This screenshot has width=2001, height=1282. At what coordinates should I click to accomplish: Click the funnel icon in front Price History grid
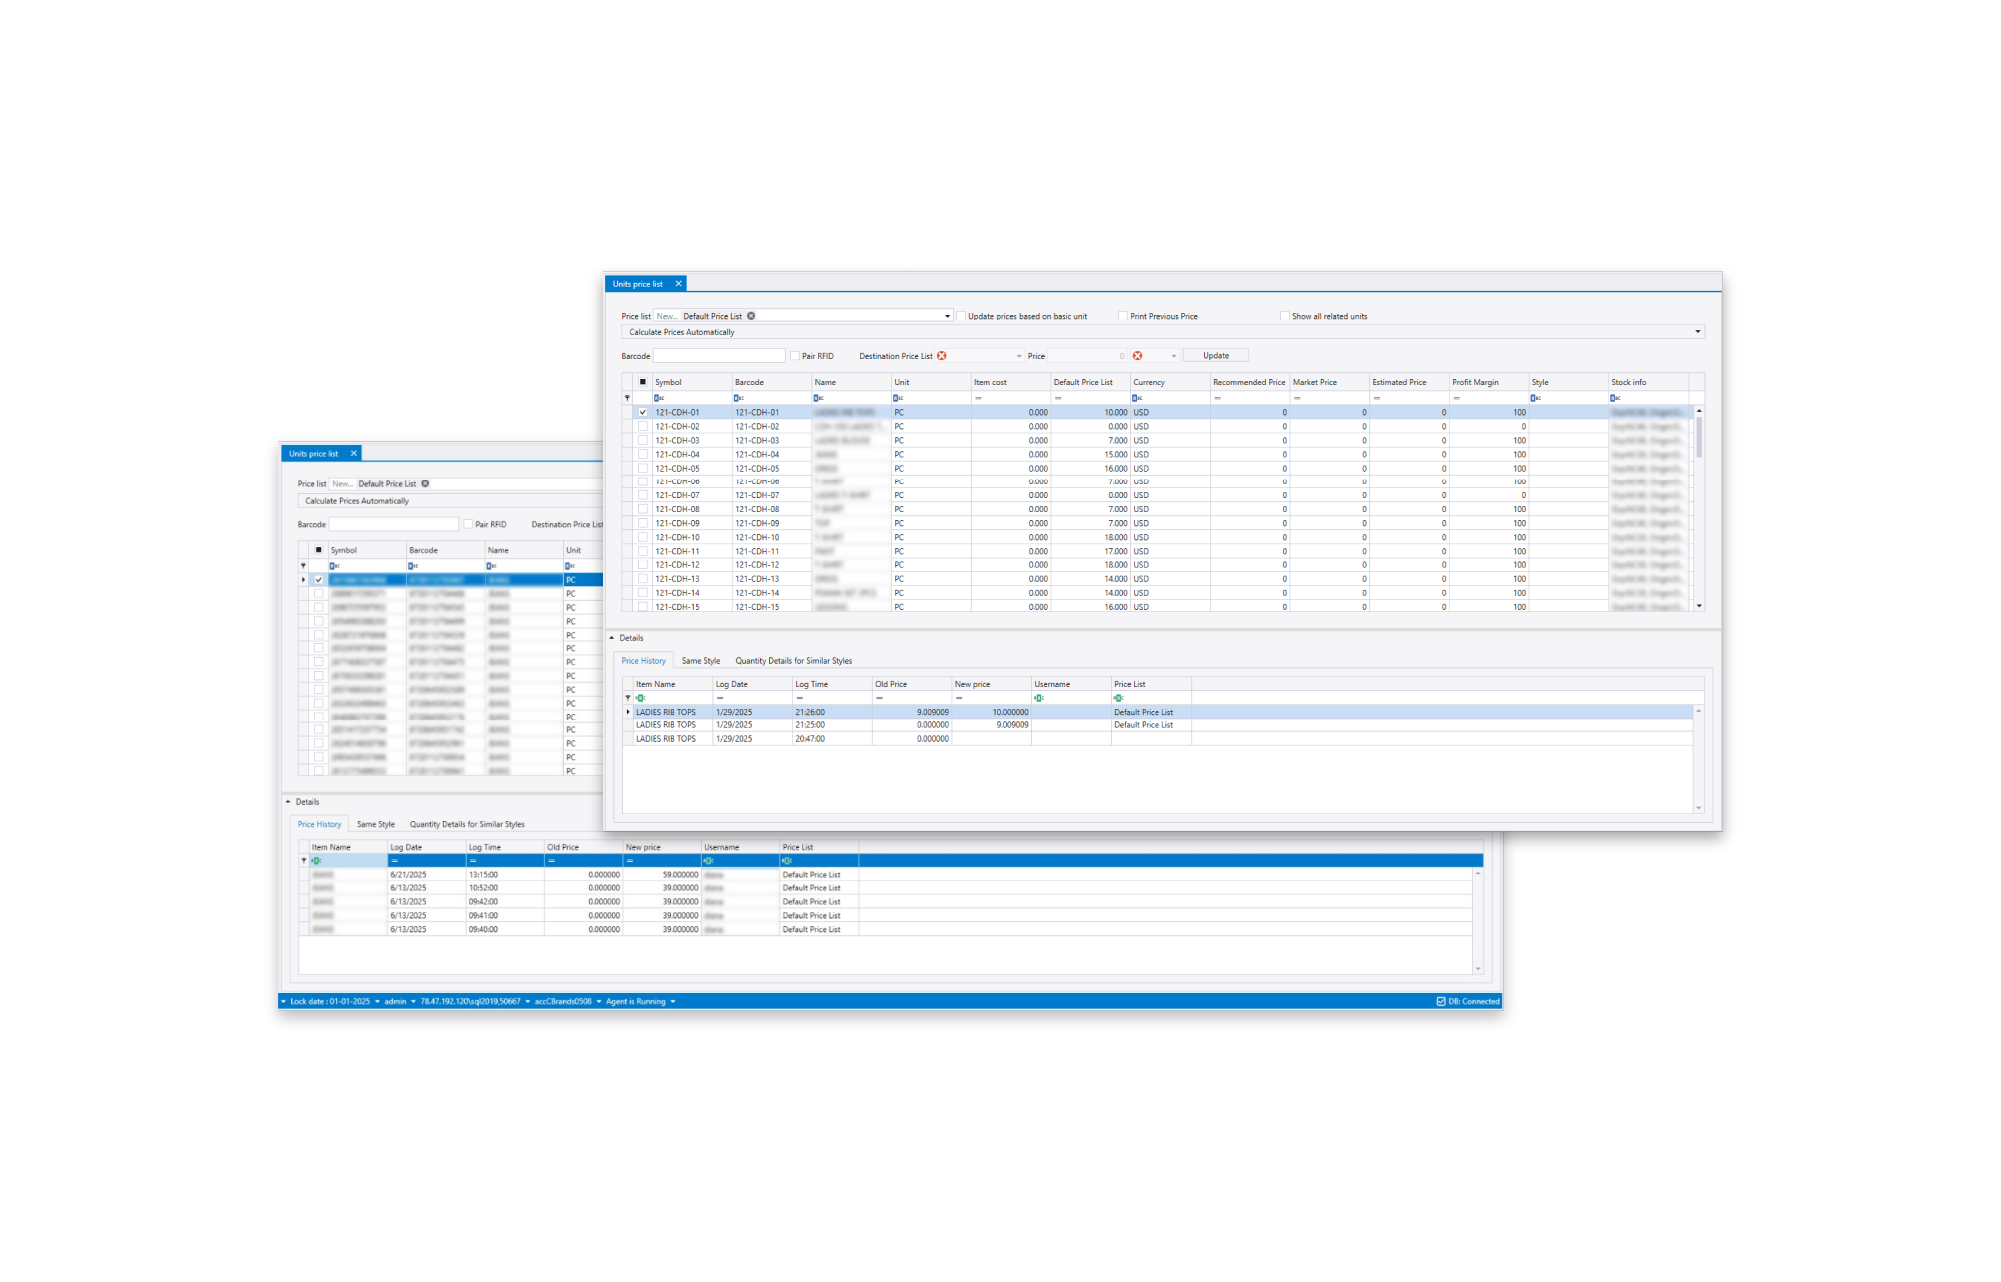(628, 698)
